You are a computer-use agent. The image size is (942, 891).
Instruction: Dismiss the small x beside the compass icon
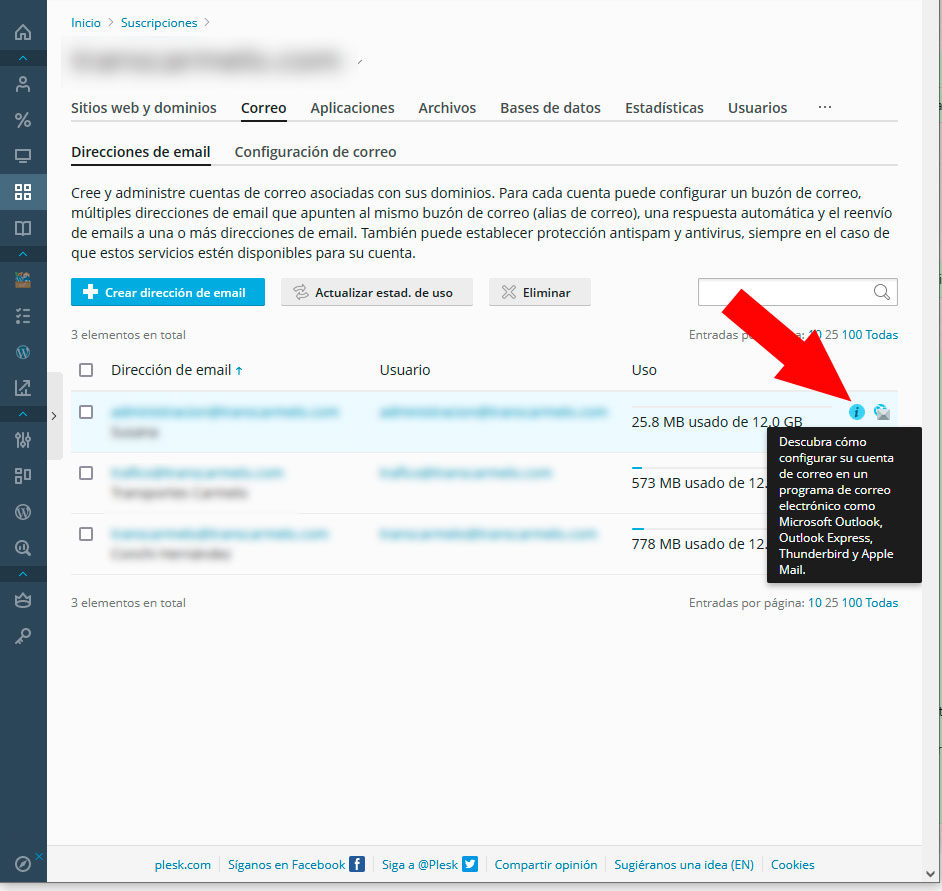pos(39,856)
